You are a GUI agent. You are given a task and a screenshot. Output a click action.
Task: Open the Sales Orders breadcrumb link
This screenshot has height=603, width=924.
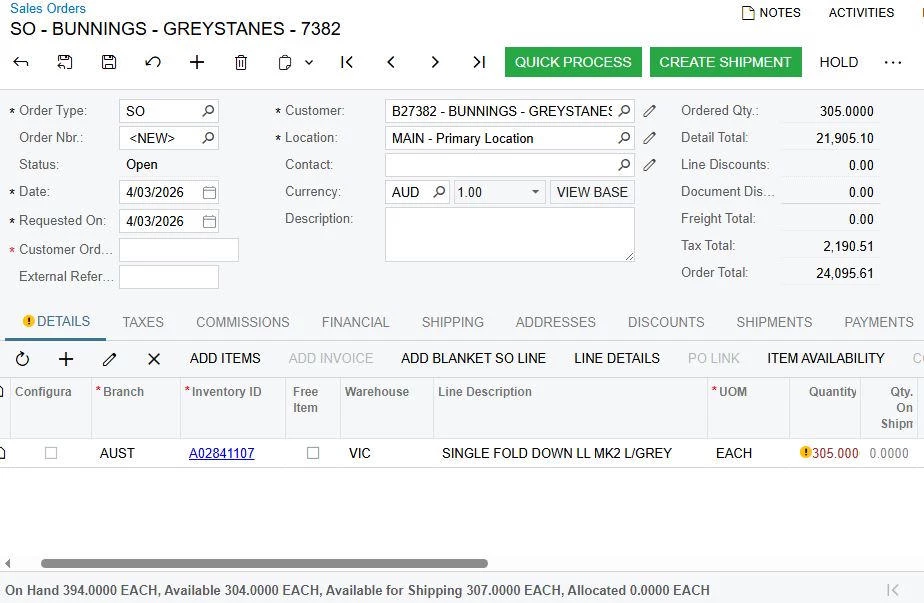(x=48, y=8)
